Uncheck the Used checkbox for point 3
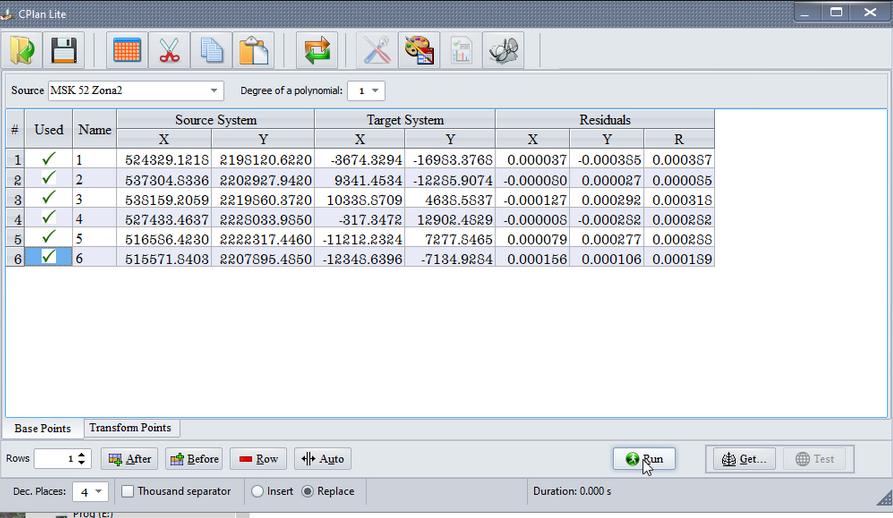893x518 pixels. (48, 199)
